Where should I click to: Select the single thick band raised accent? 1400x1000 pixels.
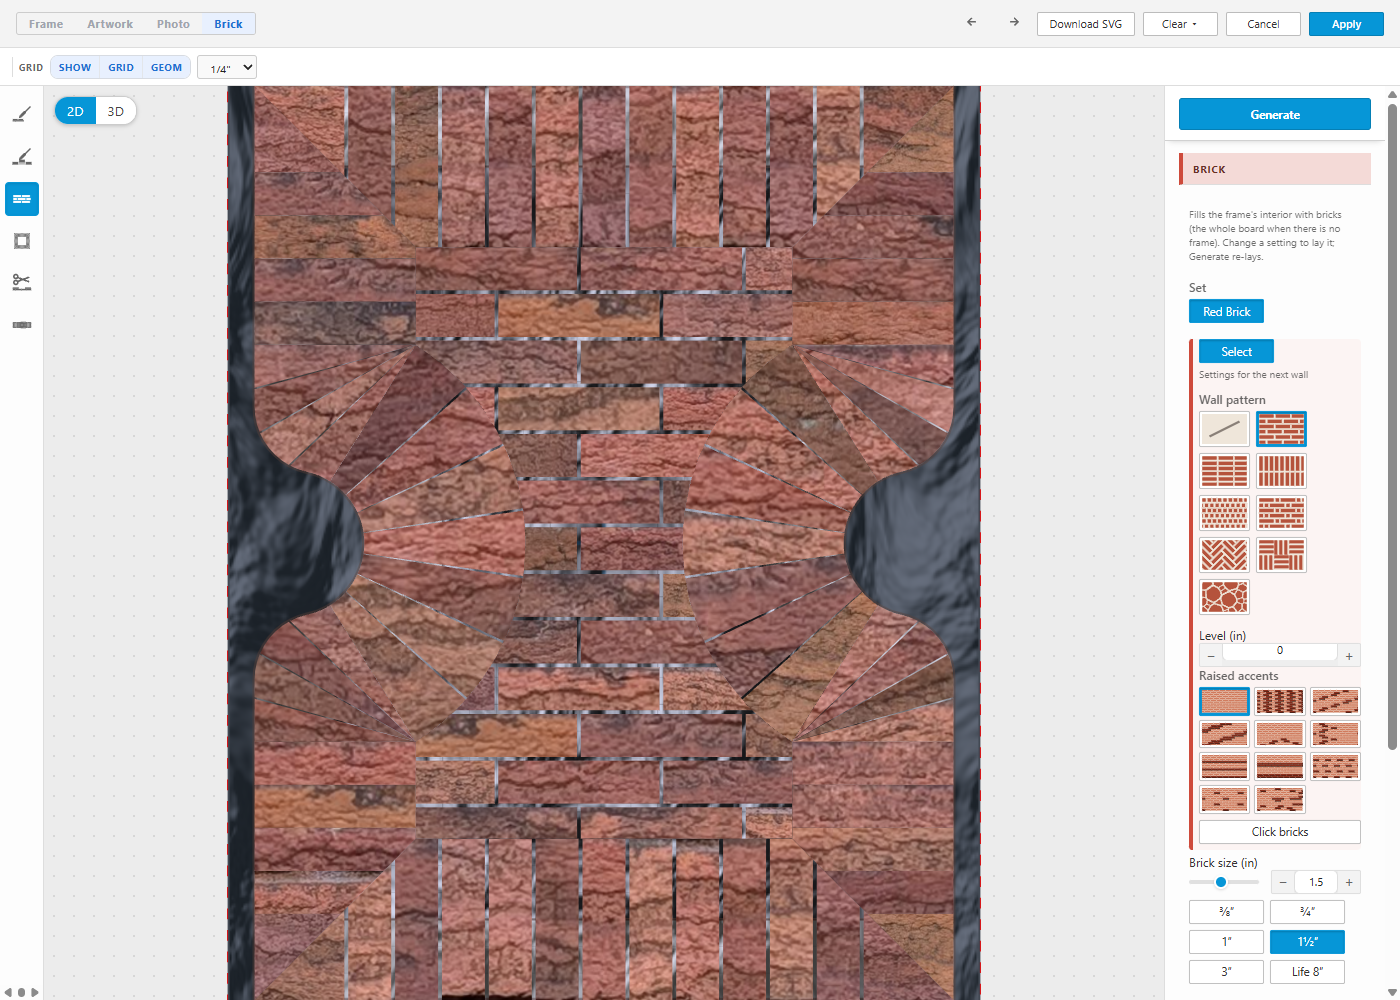[1280, 767]
